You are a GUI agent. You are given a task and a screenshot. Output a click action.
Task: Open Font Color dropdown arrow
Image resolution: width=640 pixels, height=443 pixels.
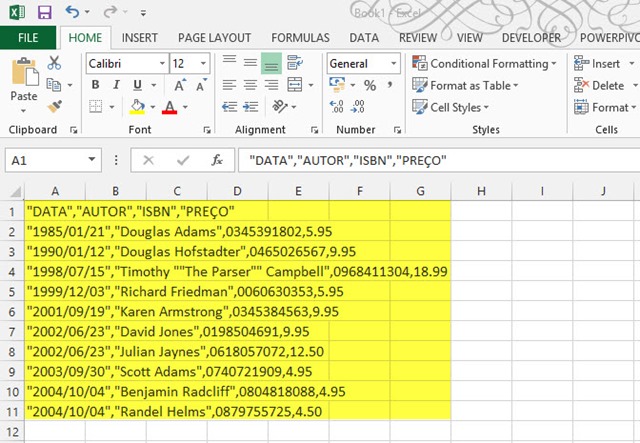(185, 107)
